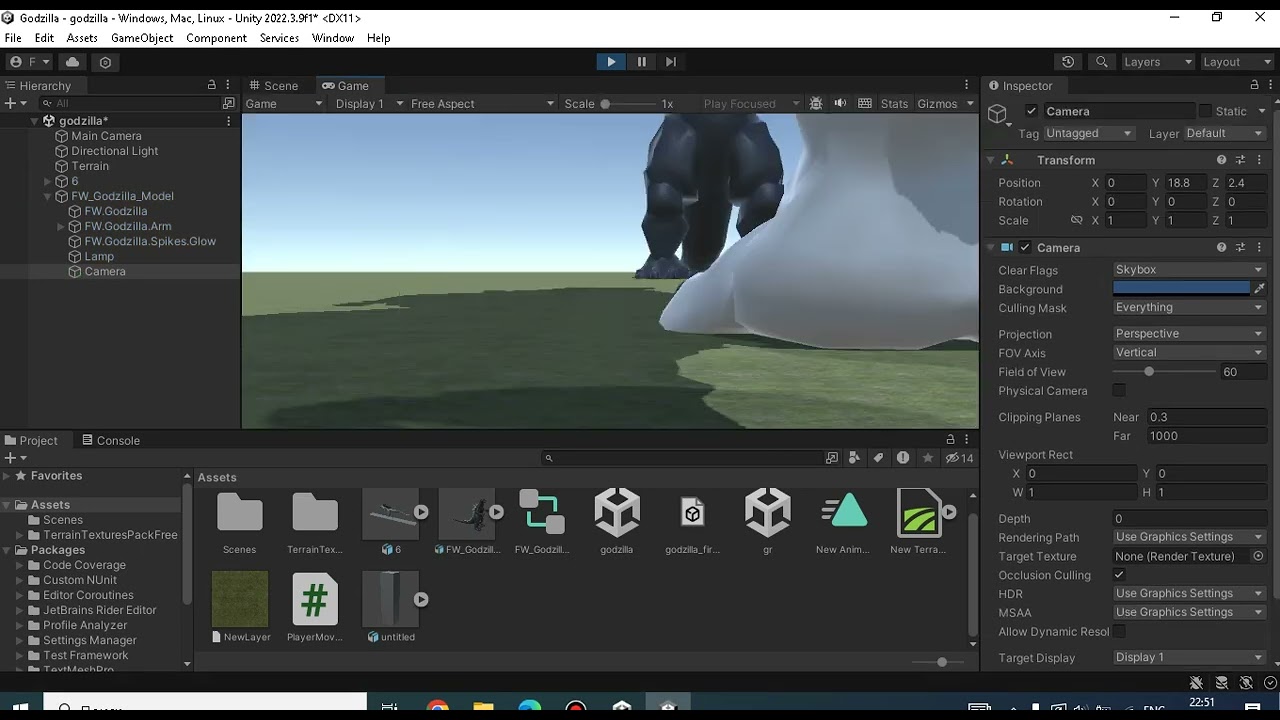
Task: Open the Window menu
Action: point(333,38)
